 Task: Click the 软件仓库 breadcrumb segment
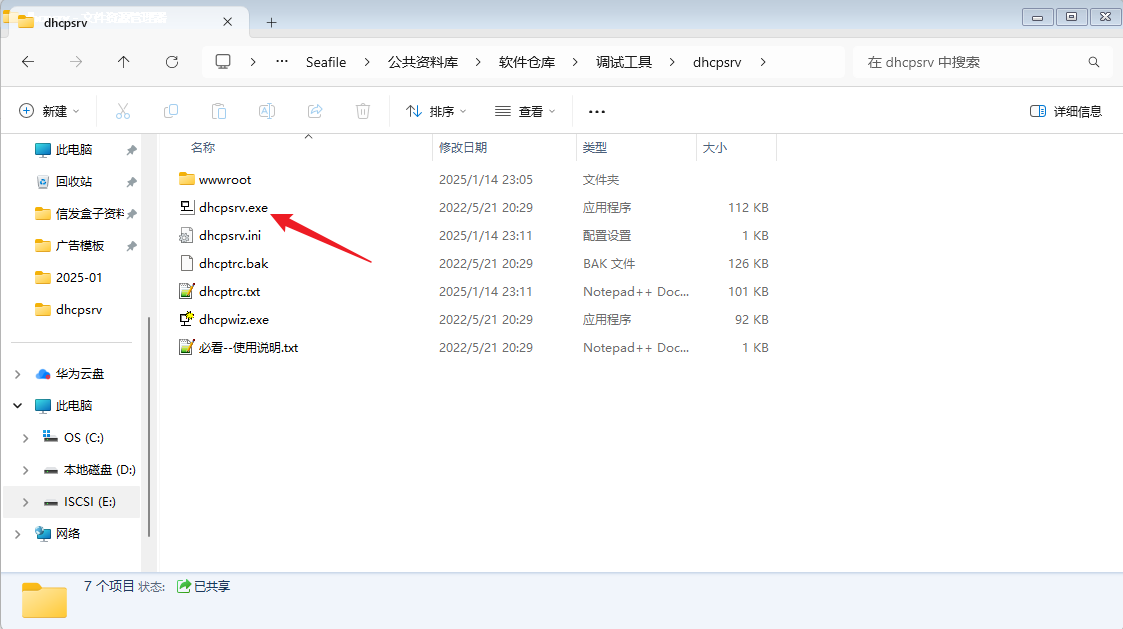point(527,62)
